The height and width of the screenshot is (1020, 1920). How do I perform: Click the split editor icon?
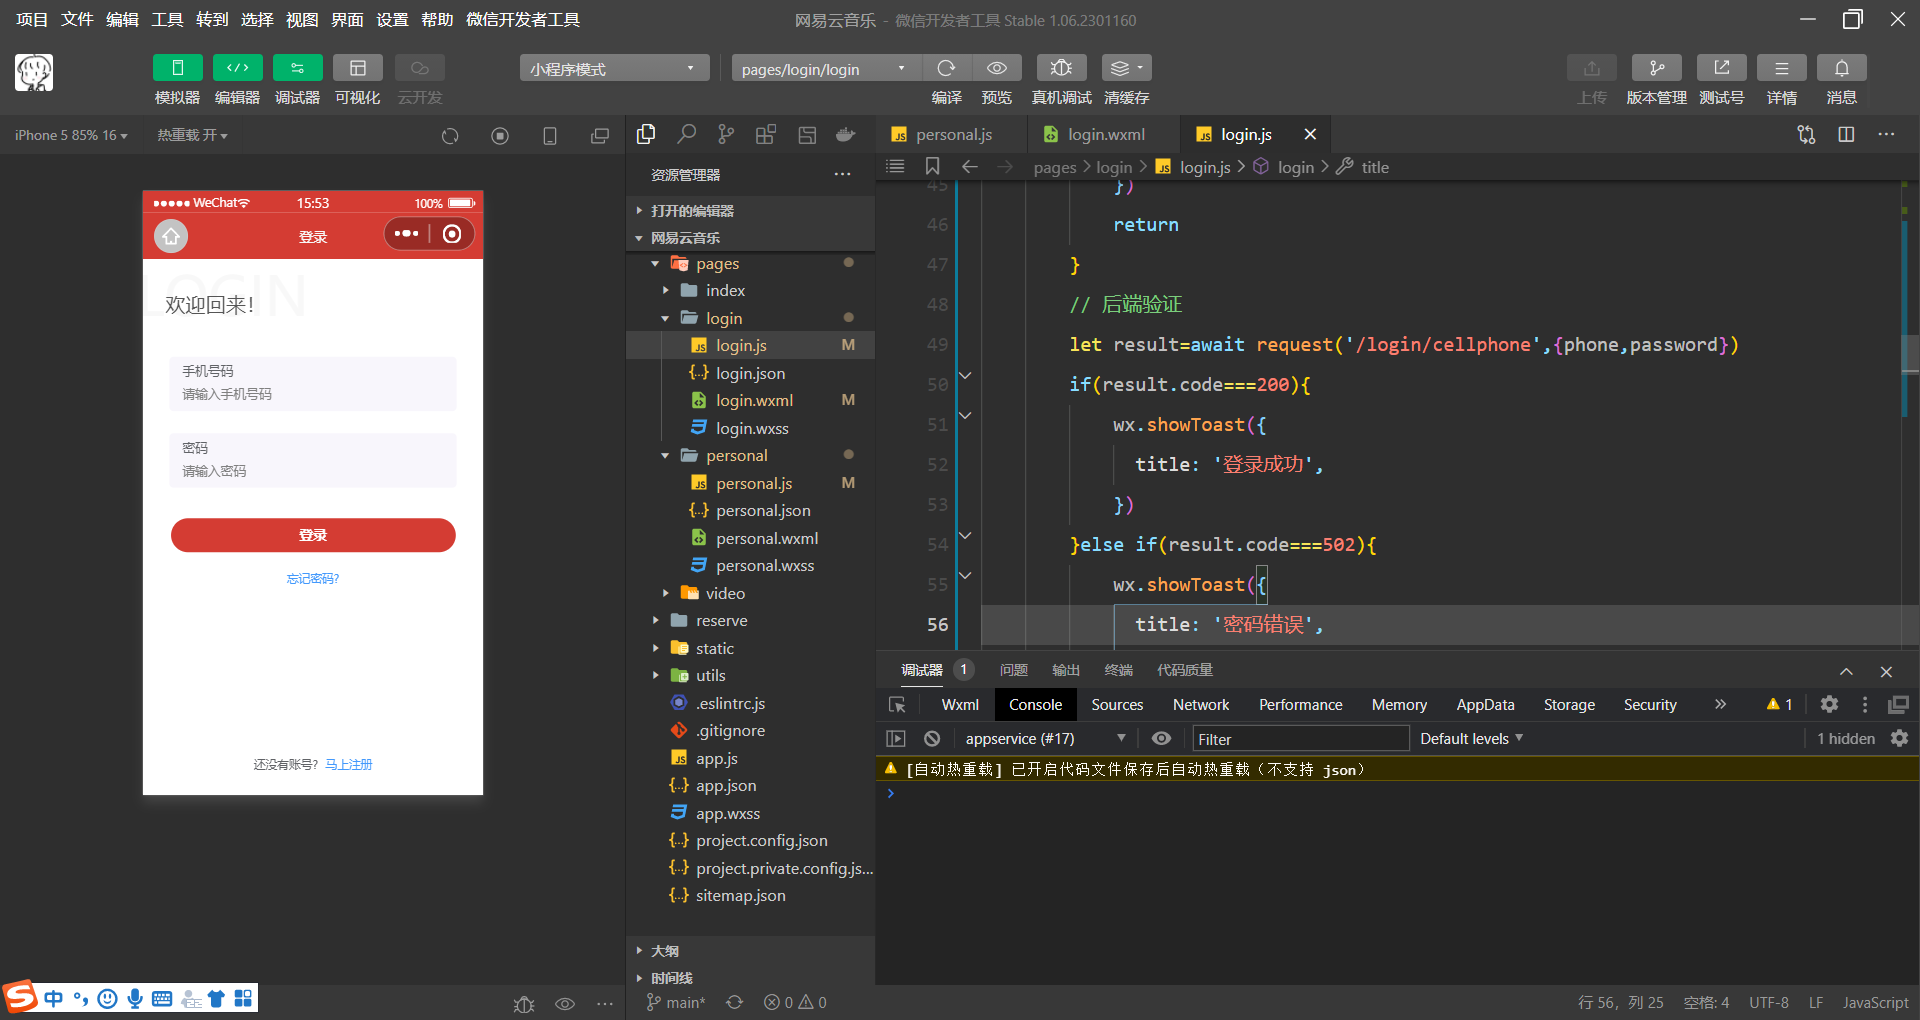click(1846, 134)
